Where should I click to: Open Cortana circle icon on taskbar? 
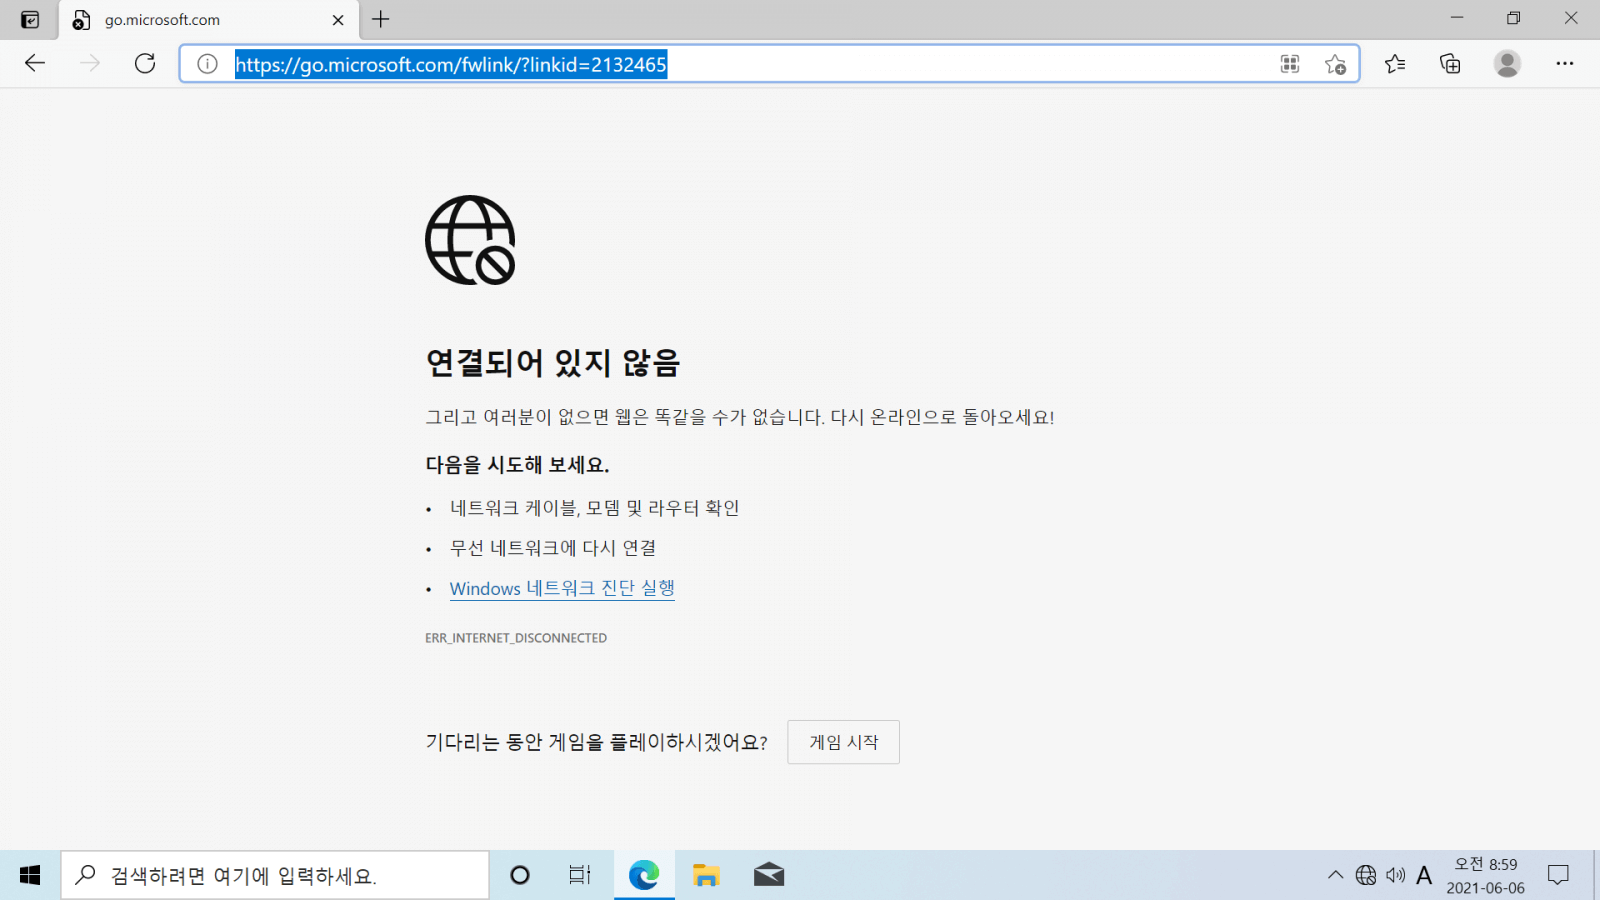[520, 875]
